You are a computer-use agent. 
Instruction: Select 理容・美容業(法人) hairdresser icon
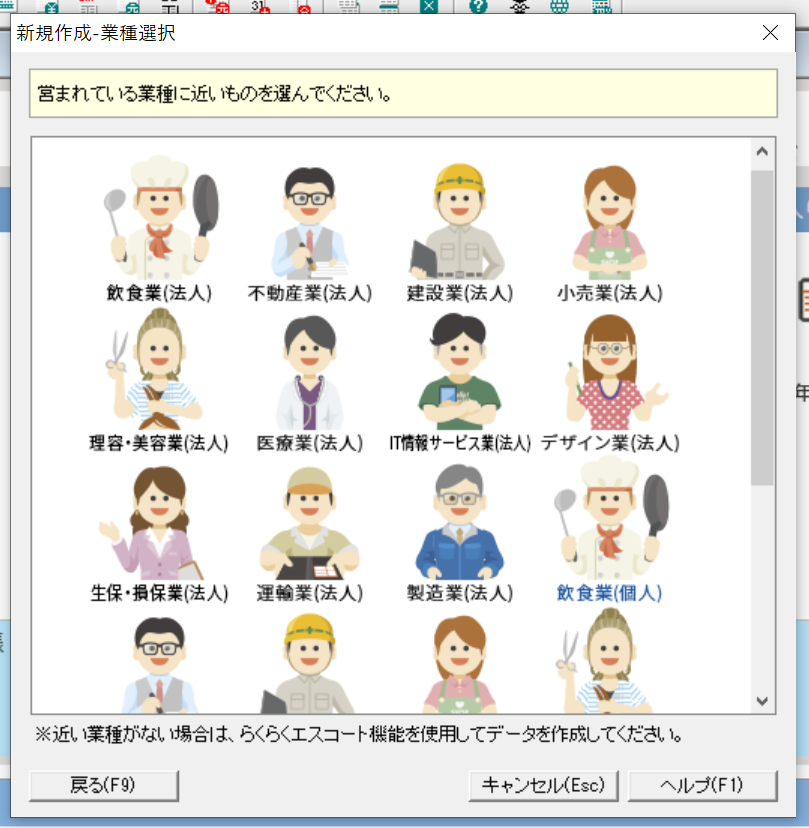tap(156, 369)
